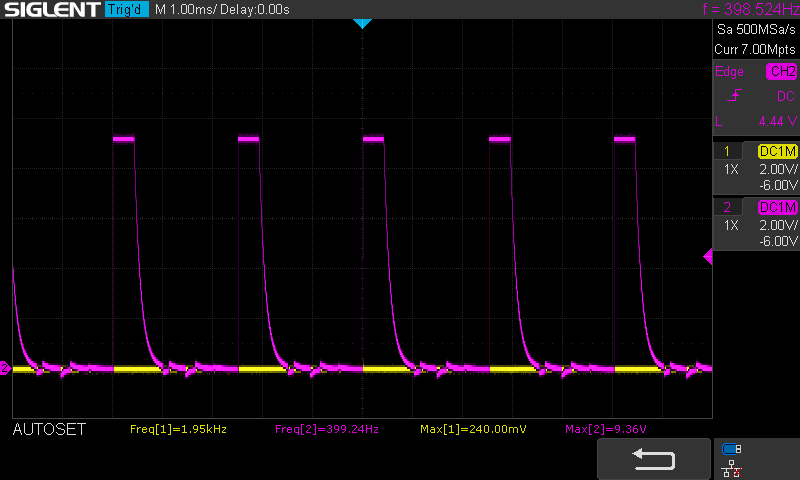The height and width of the screenshot is (480, 800).
Task: Select the channel 2 number box
Action: pos(727,207)
